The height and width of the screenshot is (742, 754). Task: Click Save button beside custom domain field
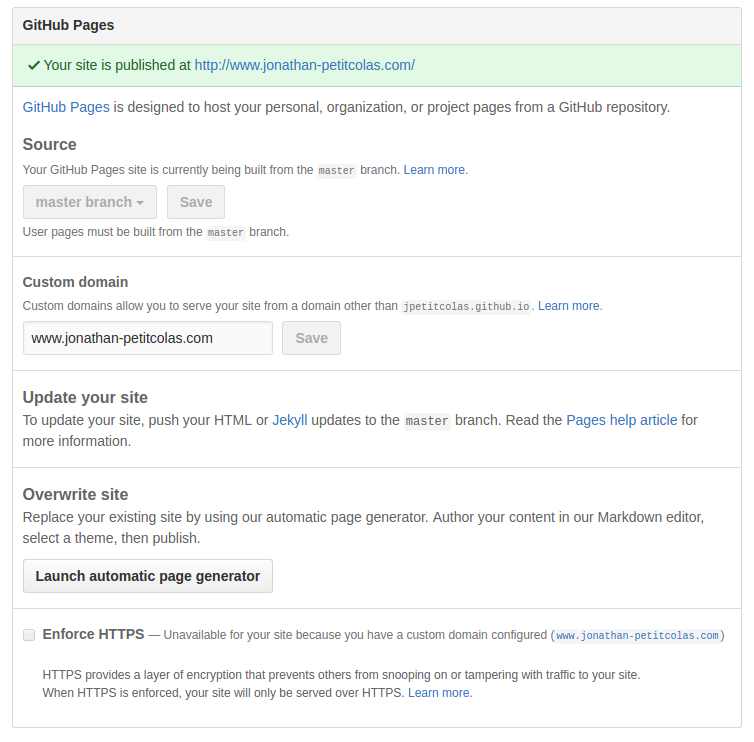point(311,338)
